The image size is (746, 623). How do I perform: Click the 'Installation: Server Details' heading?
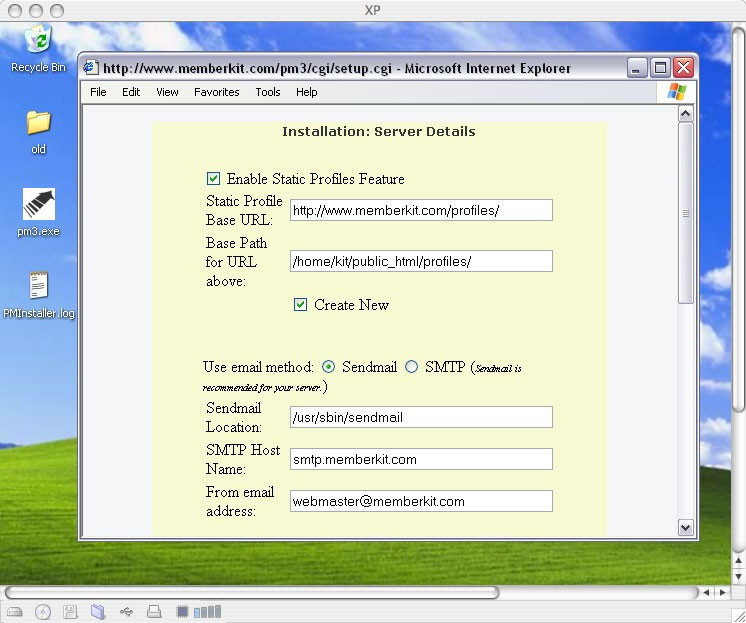tap(379, 131)
